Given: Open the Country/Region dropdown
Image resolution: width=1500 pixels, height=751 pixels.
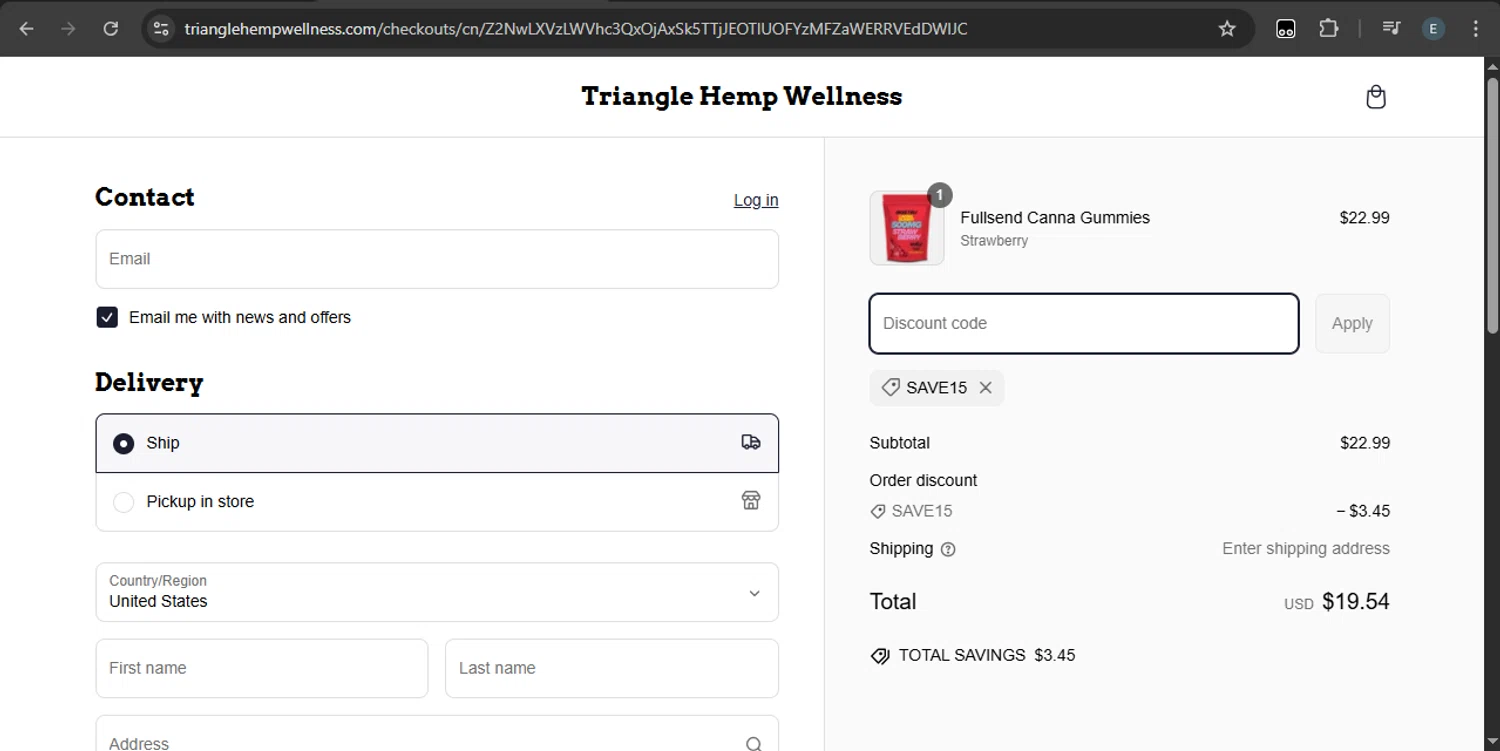Looking at the screenshot, I should tap(437, 592).
